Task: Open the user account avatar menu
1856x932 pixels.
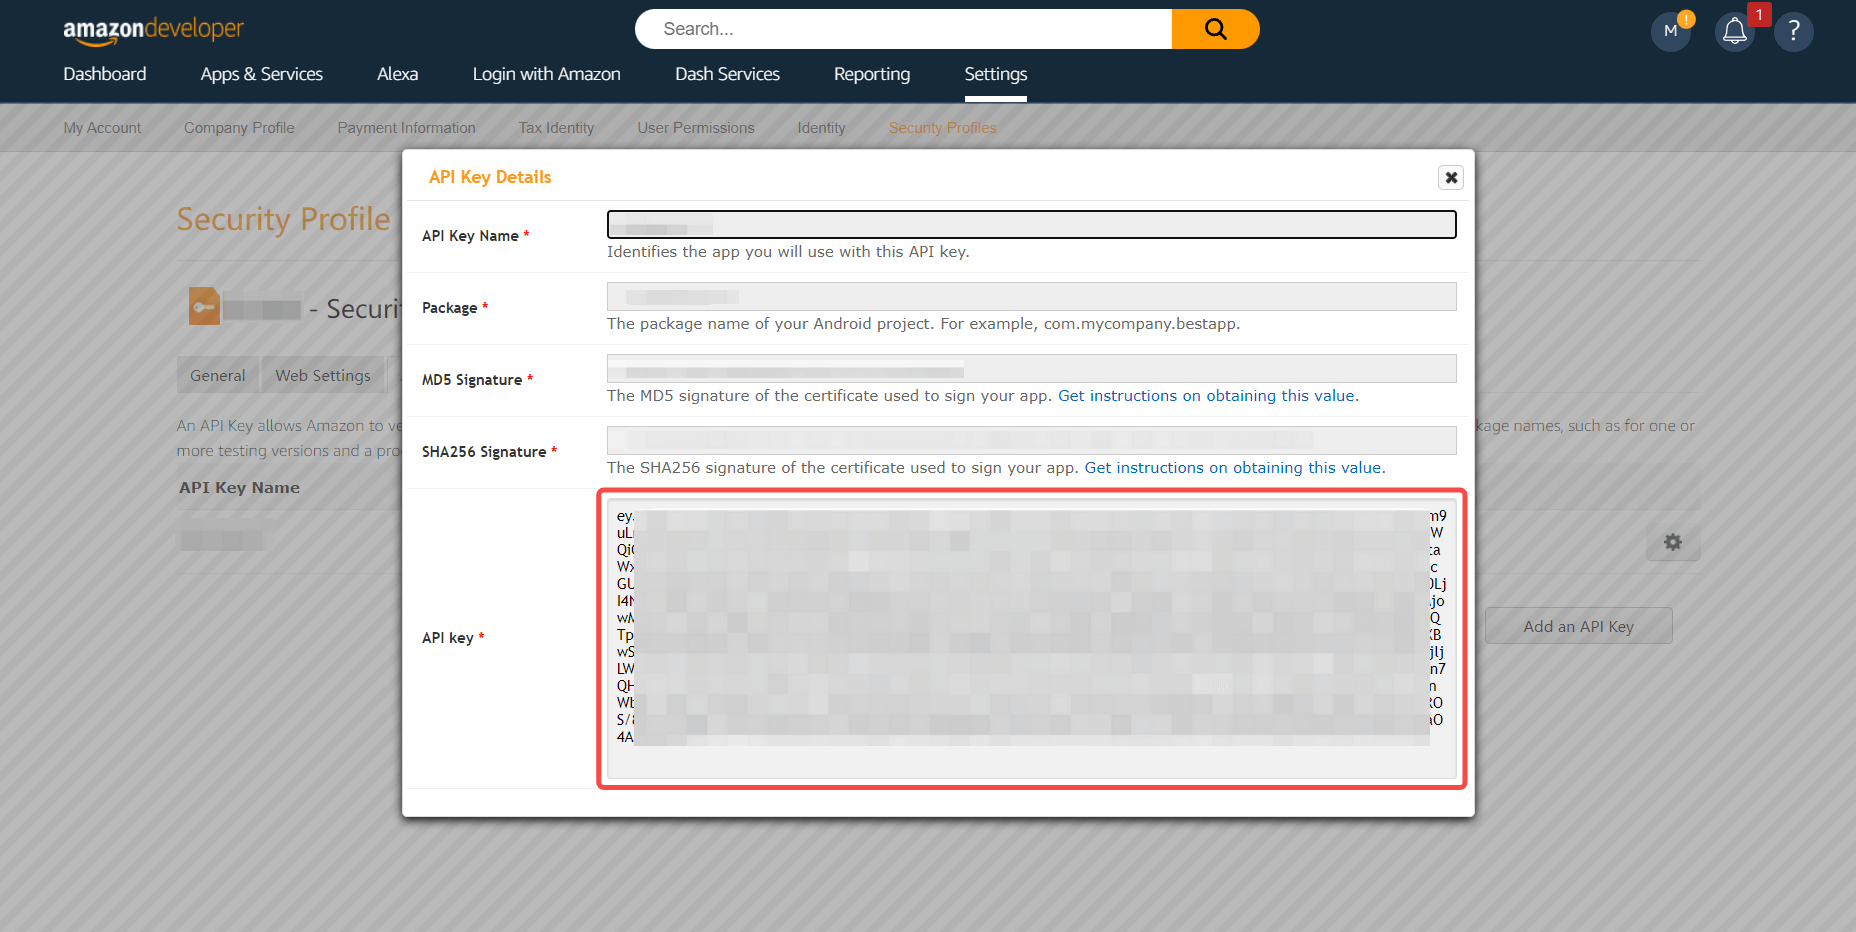Action: click(1670, 31)
